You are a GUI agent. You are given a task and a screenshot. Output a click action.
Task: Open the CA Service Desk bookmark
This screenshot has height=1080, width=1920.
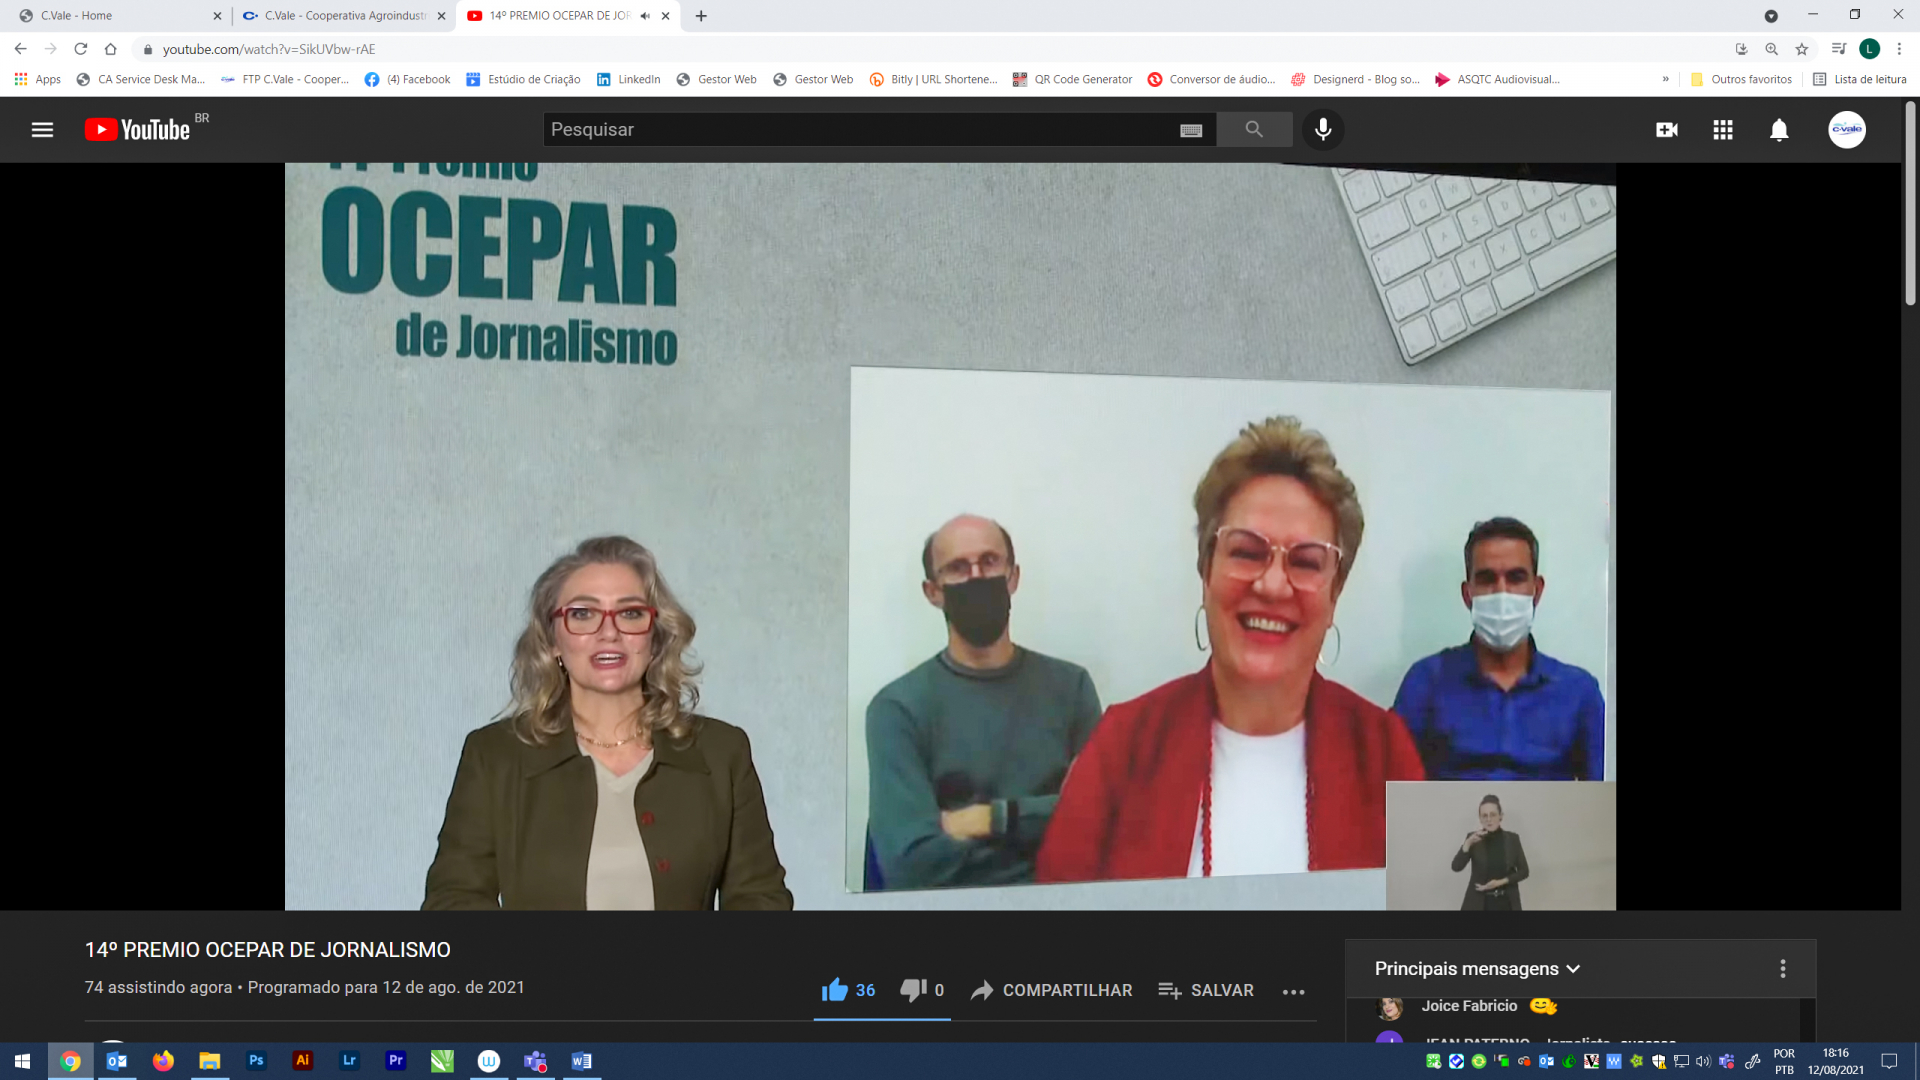[141, 79]
